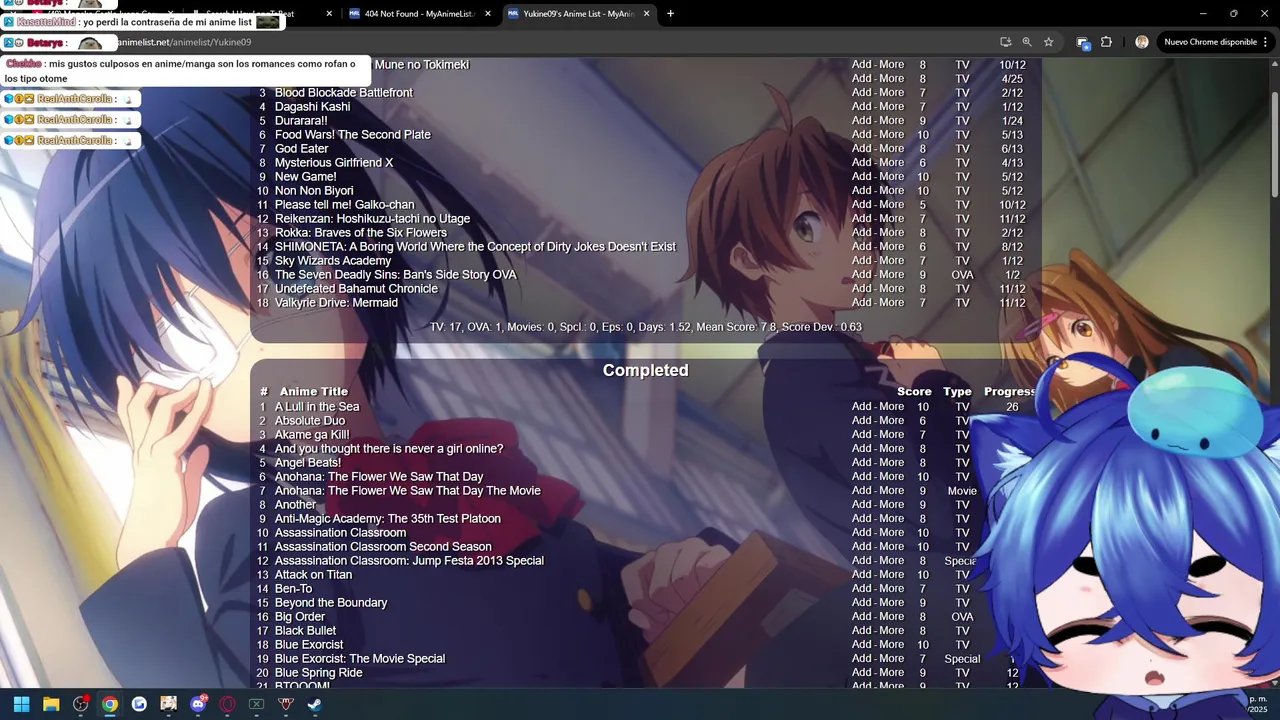Close the Yukine09's Anime List tab
Image resolution: width=1280 pixels, height=720 pixels.
pos(646,14)
